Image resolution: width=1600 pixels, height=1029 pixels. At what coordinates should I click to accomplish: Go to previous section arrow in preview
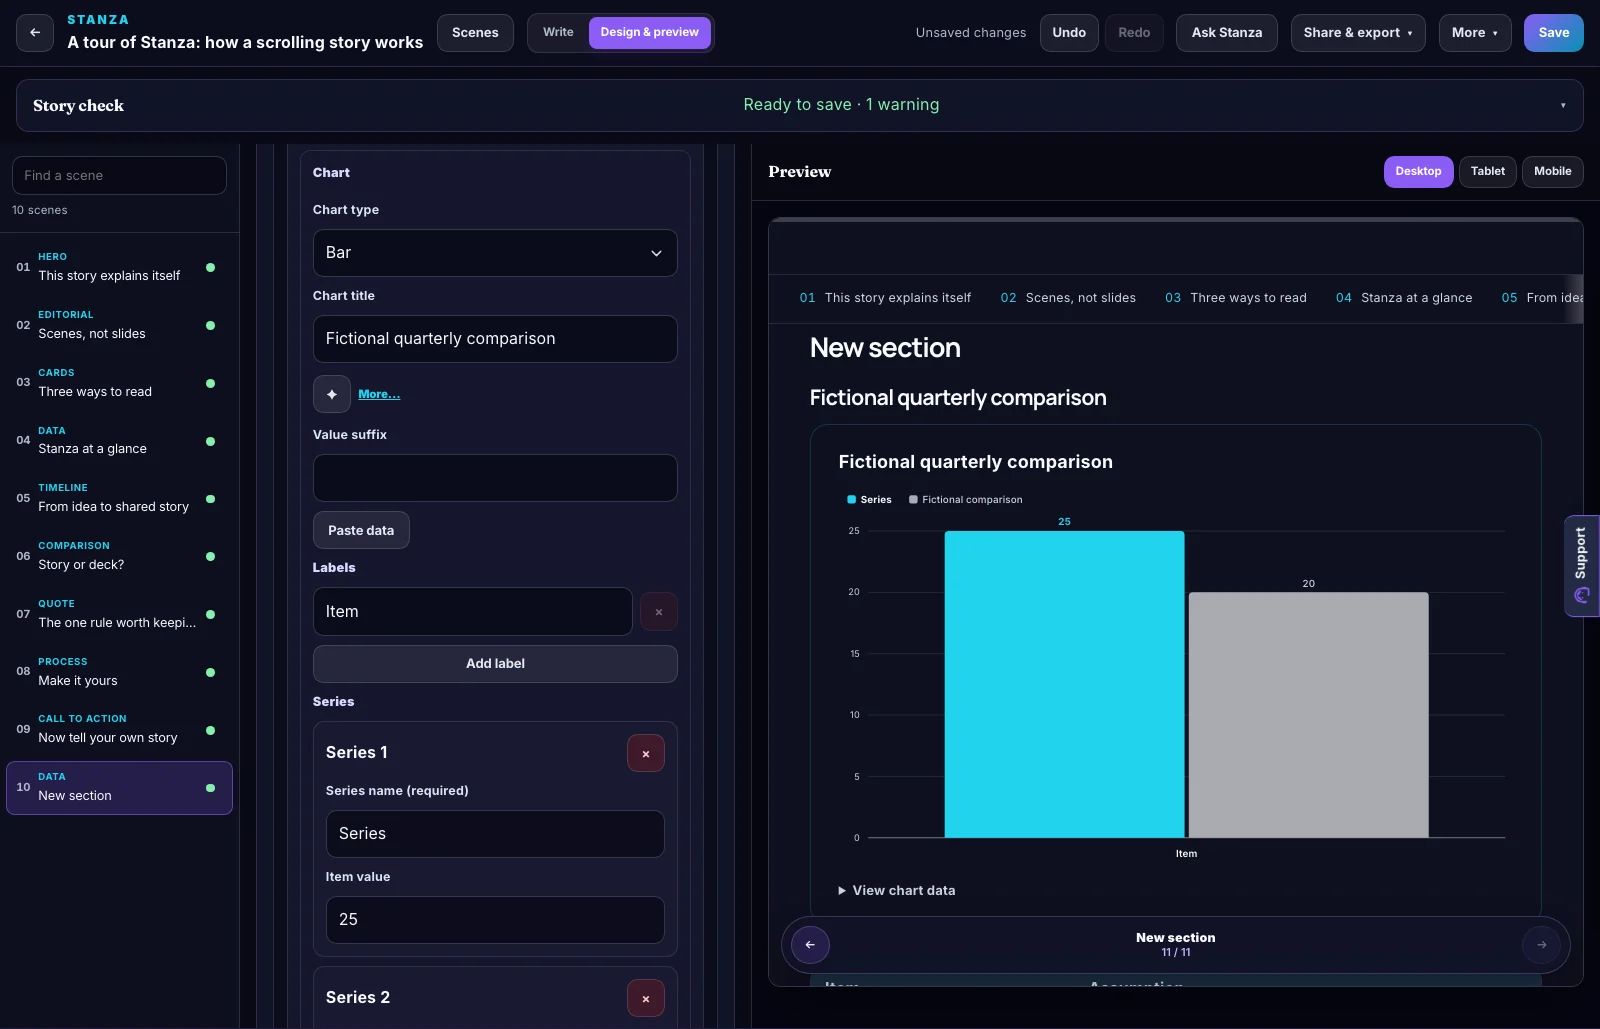tap(810, 945)
